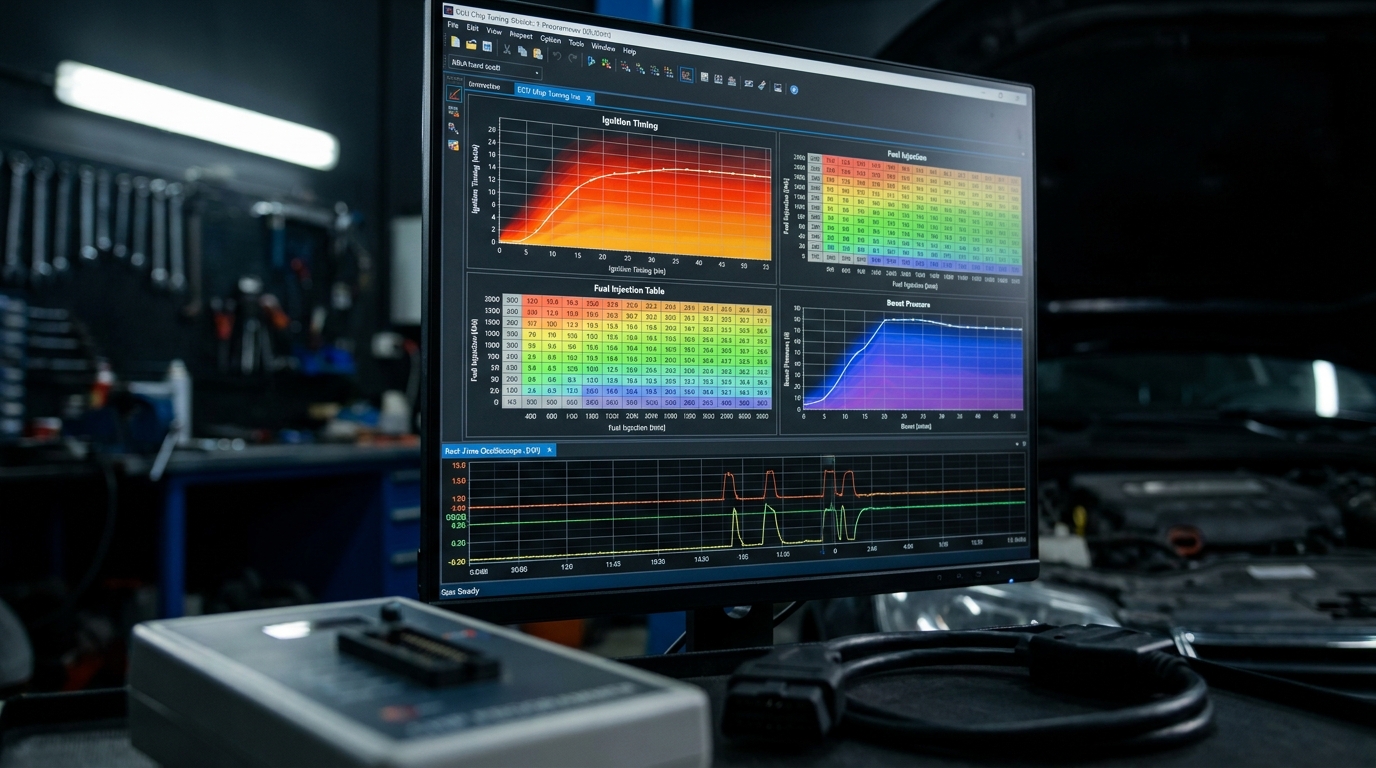Click the blue-outlined highlighted toolbar icon
1376x768 pixels.
pyautogui.click(x=687, y=74)
